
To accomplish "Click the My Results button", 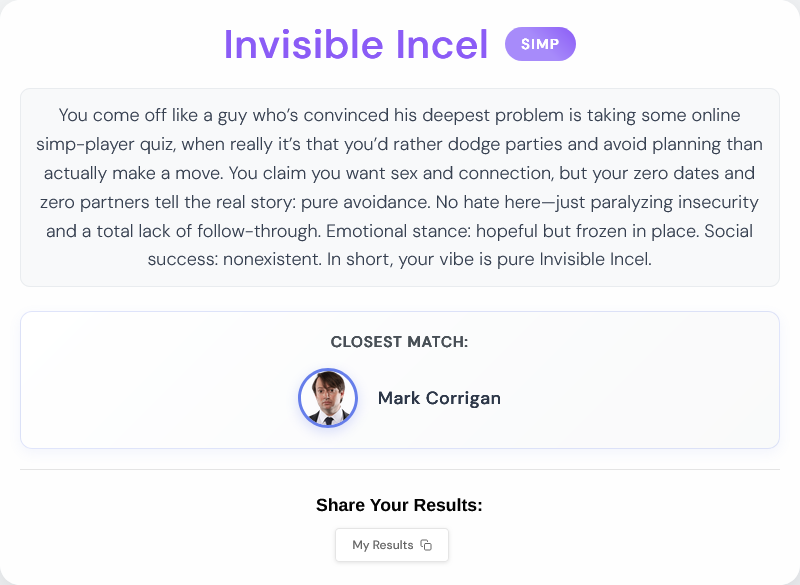I will (x=392, y=545).
